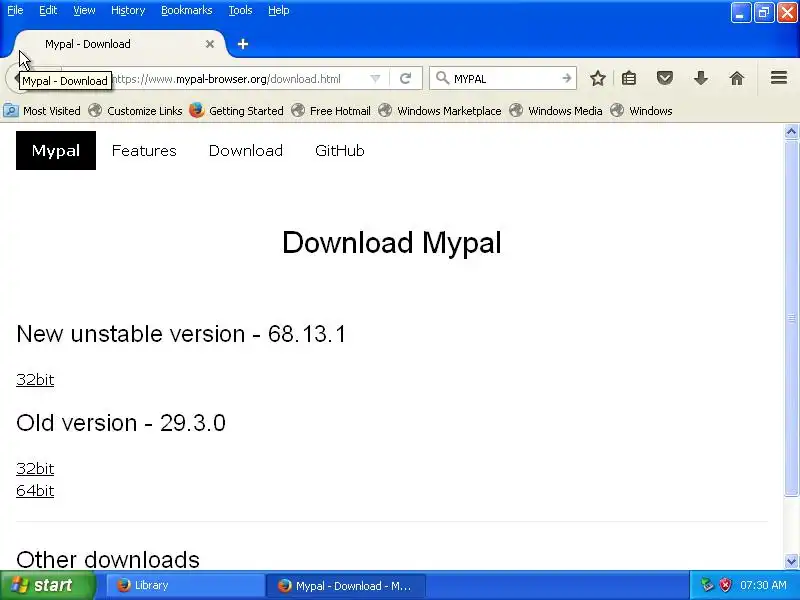Viewport: 800px width, 600px height.
Task: Click the page scroll up arrow
Action: click(791, 132)
